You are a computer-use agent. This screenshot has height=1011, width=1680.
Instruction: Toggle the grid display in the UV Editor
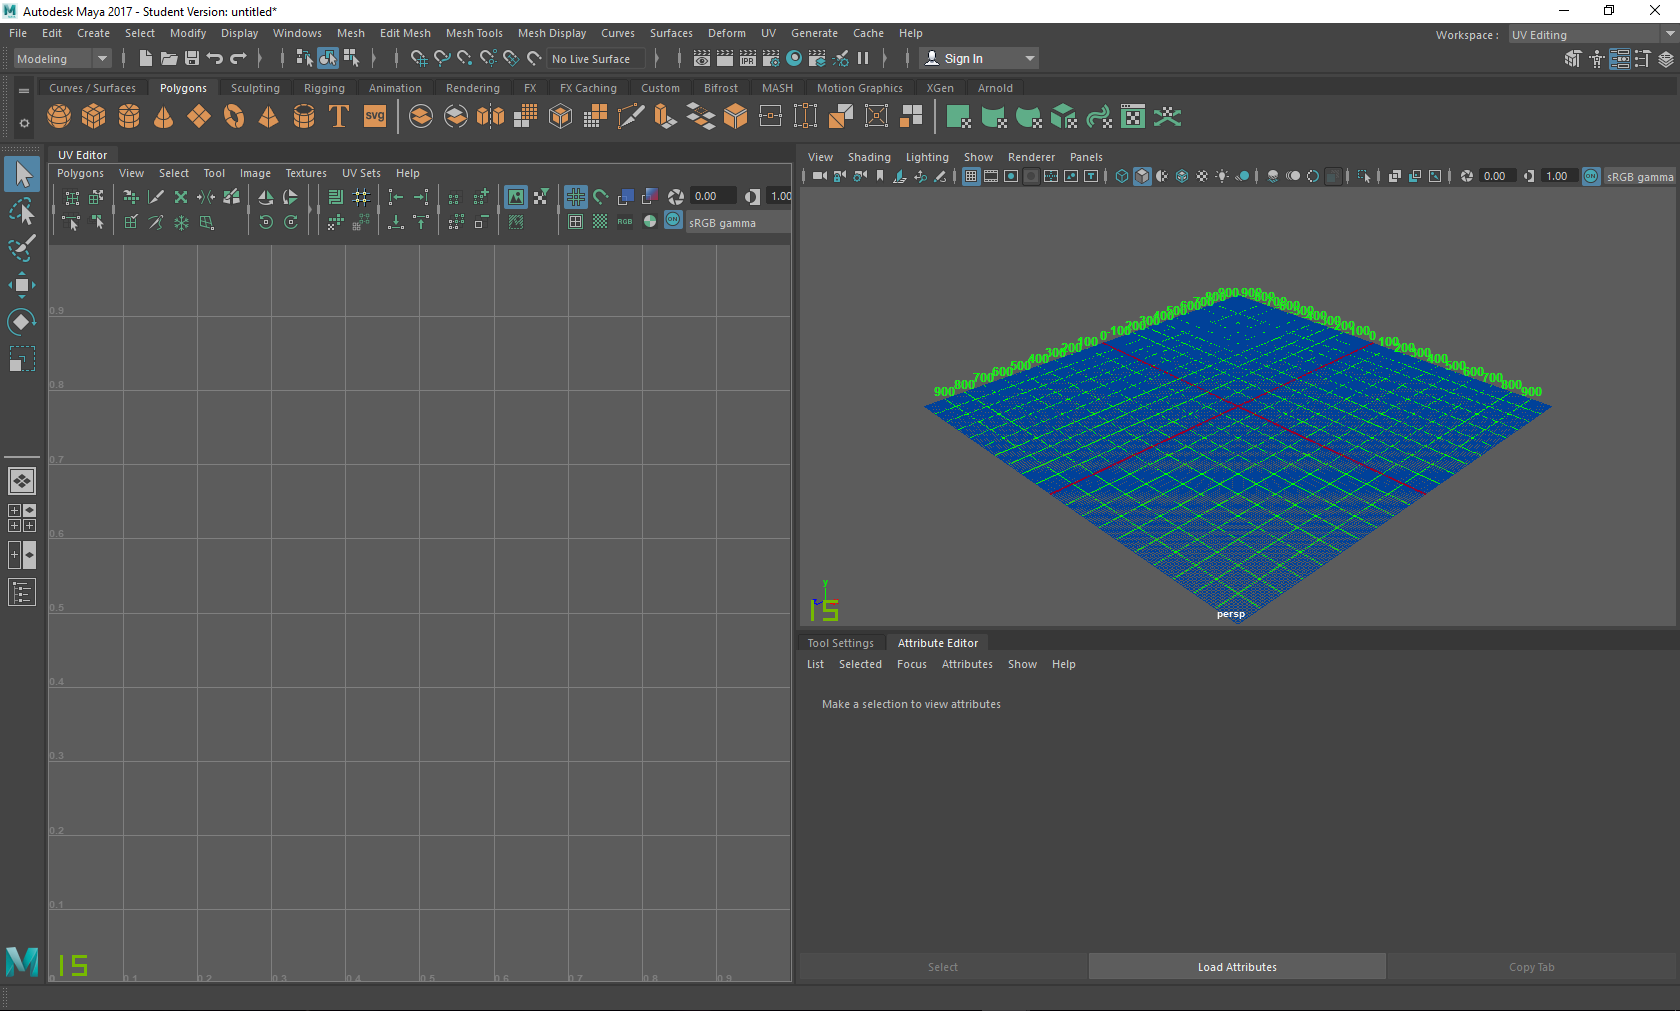(575, 197)
